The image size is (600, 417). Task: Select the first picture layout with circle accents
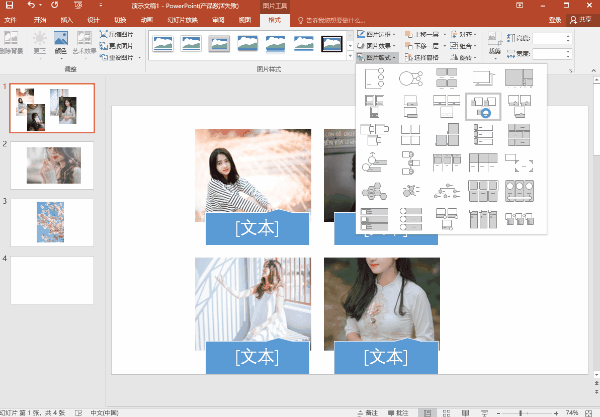coord(374,78)
